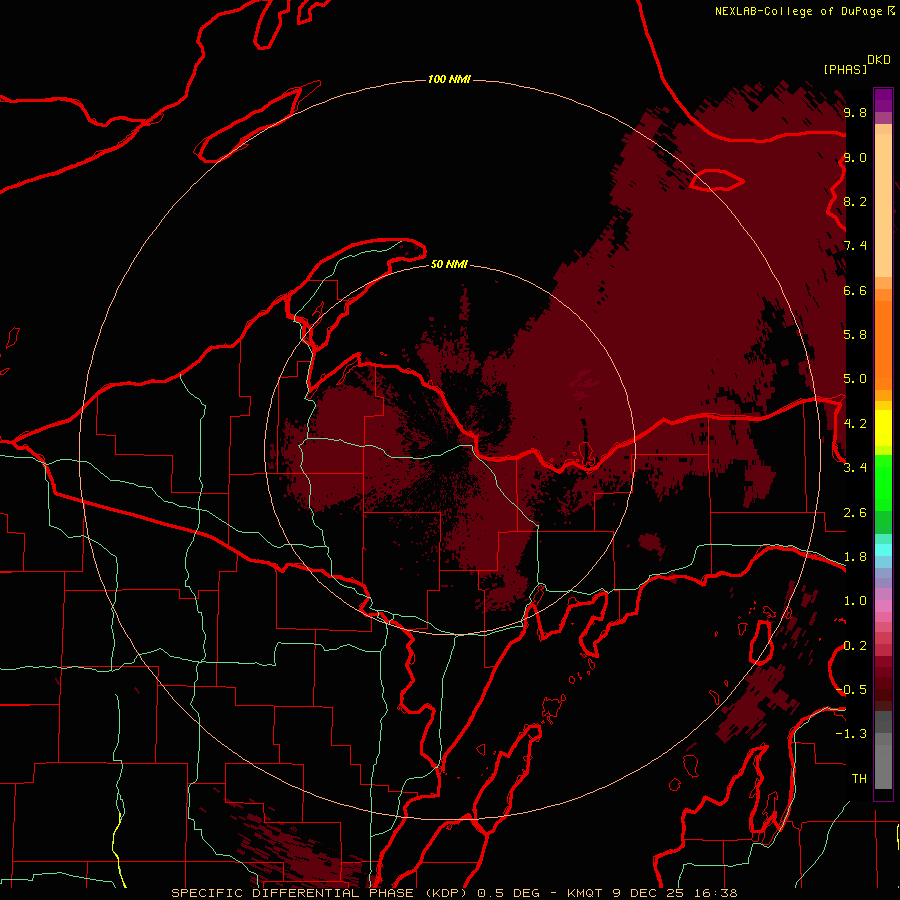
Task: Click the 2.6 scale value
Action: (855, 513)
